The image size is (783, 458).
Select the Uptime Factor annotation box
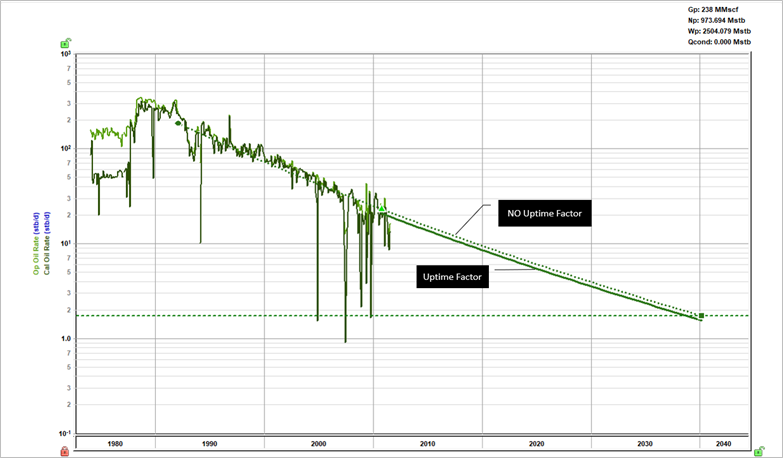click(452, 277)
